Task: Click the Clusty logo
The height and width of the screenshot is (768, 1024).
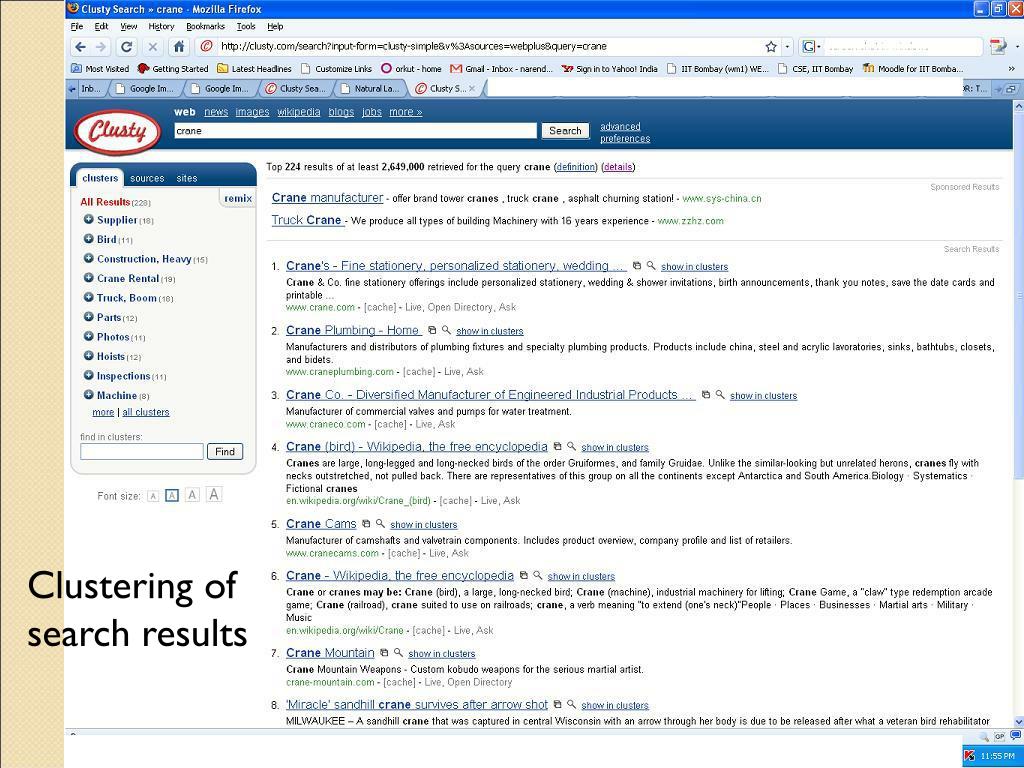Action: 118,131
